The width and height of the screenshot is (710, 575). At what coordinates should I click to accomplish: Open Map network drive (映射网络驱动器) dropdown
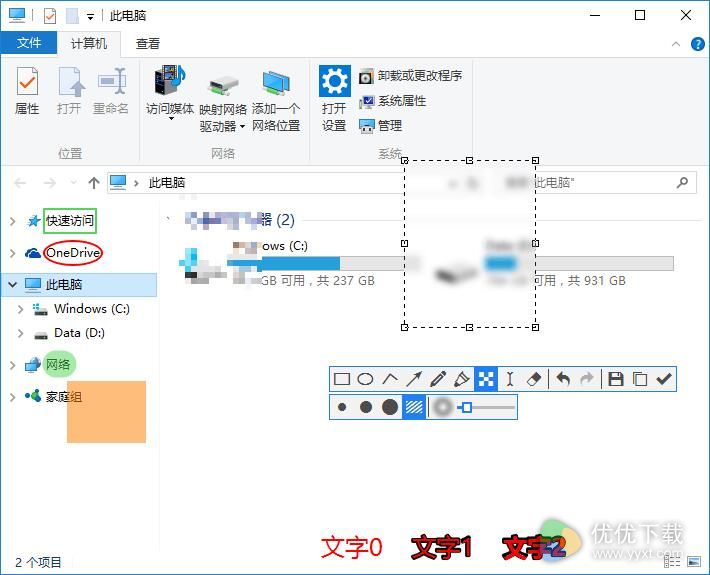(223, 103)
